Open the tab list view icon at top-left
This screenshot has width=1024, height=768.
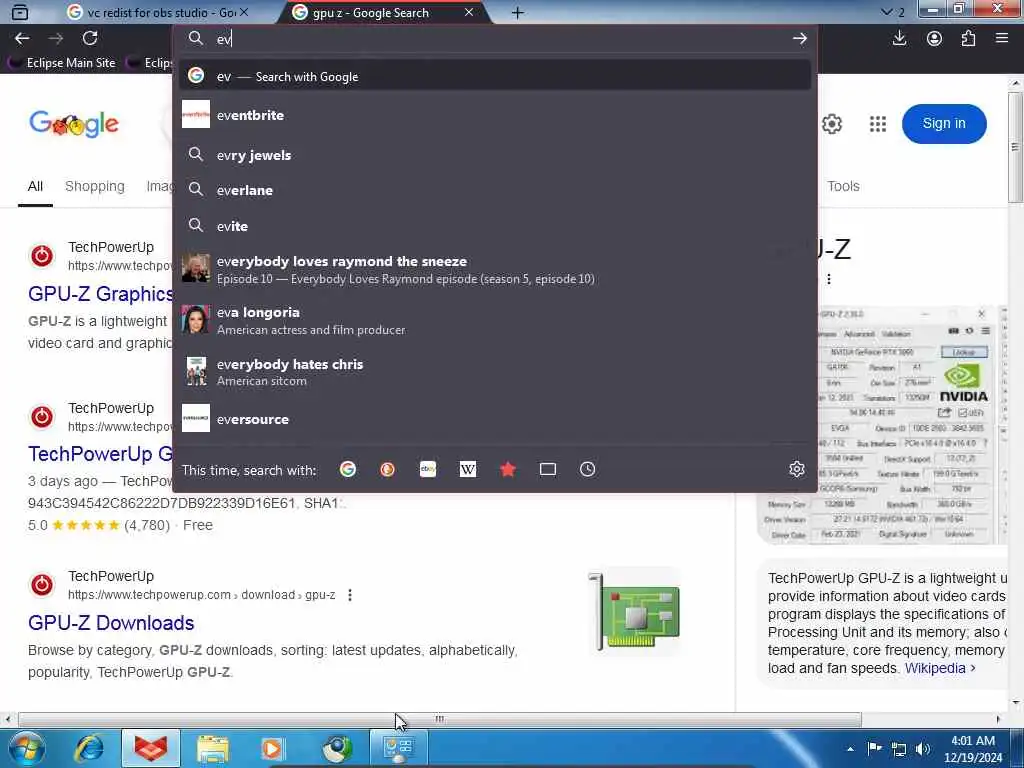pos(20,12)
